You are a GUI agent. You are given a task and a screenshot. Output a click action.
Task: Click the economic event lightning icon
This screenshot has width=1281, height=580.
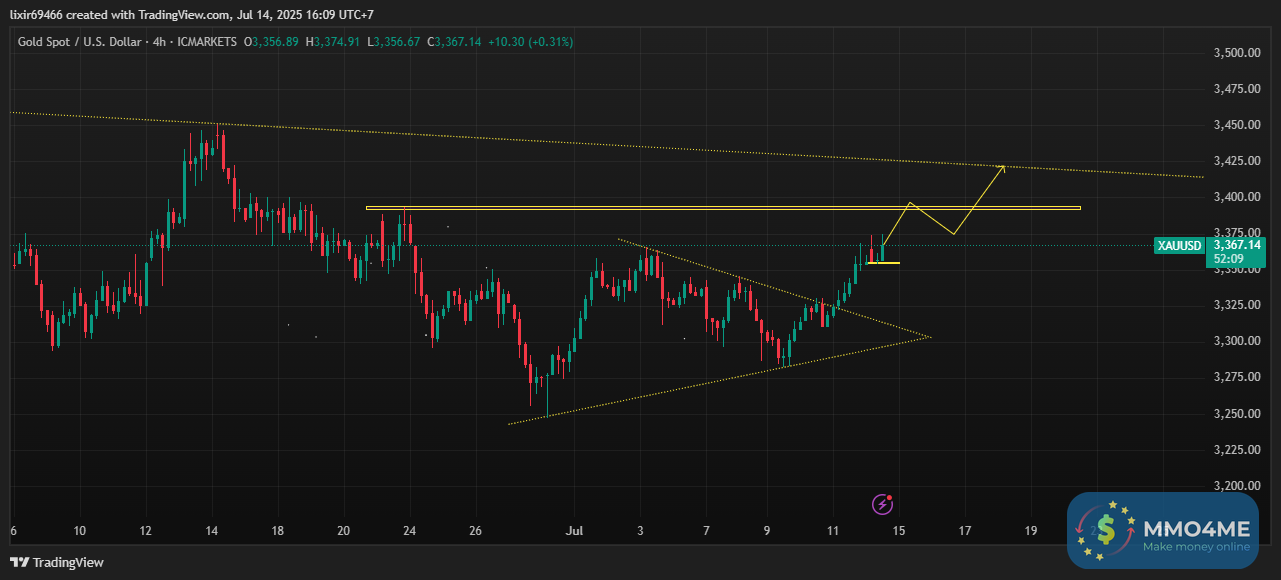tap(882, 503)
